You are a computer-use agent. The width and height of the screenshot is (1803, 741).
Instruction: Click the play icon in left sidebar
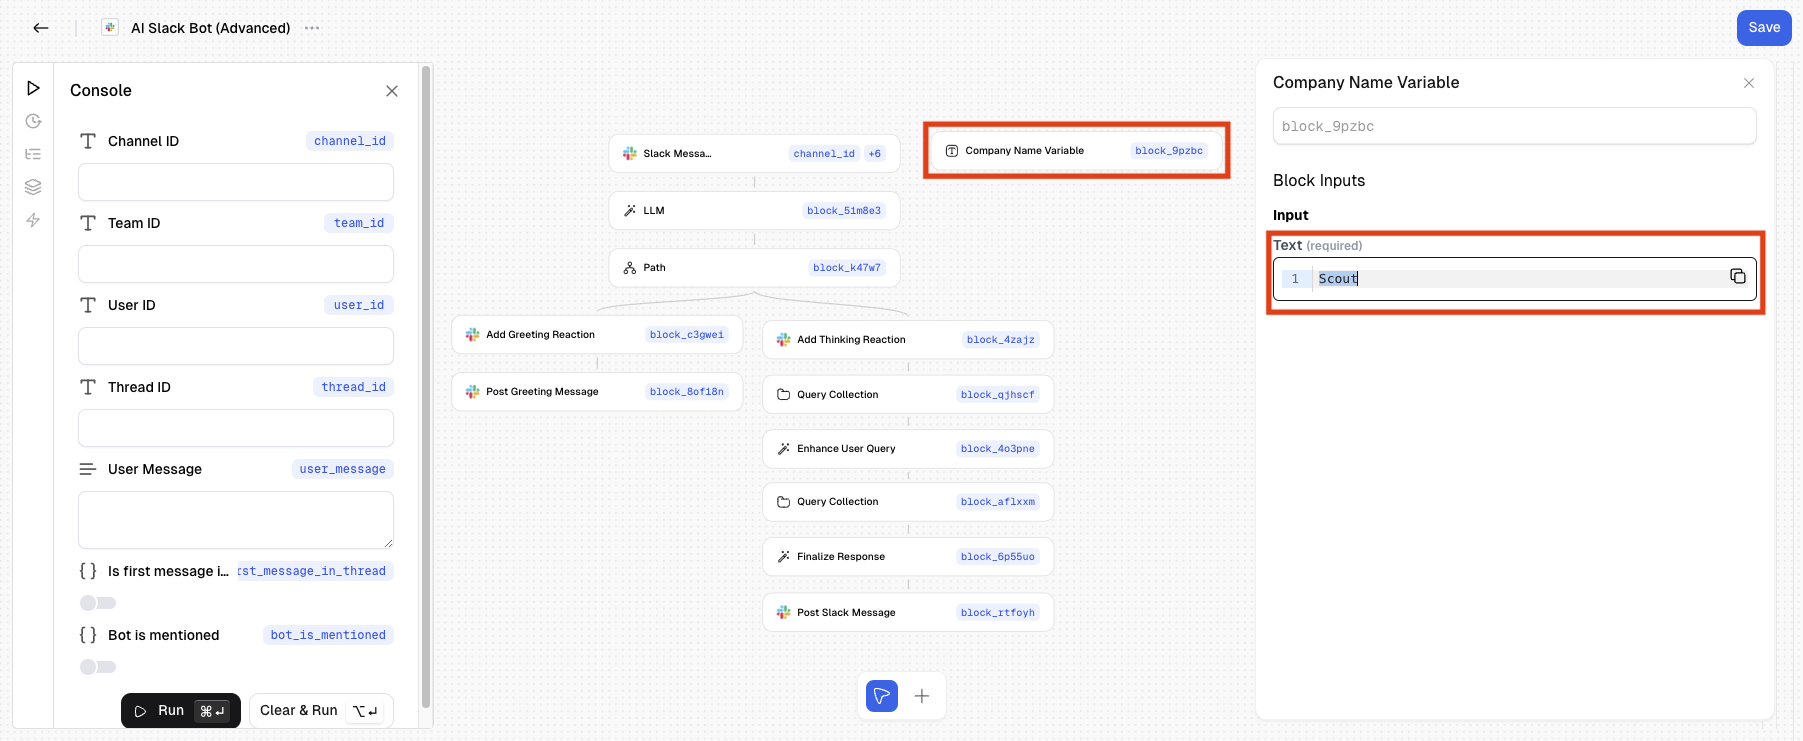33,88
